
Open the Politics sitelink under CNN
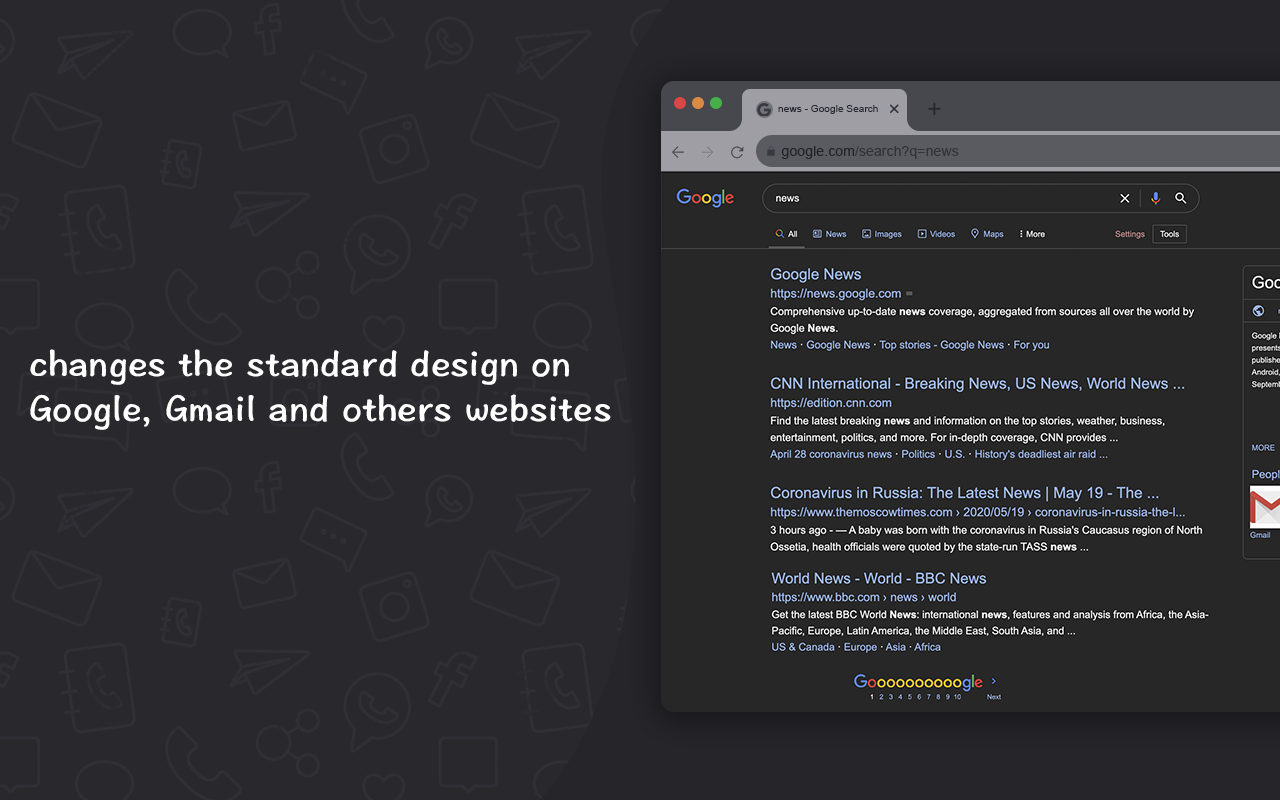(x=918, y=454)
